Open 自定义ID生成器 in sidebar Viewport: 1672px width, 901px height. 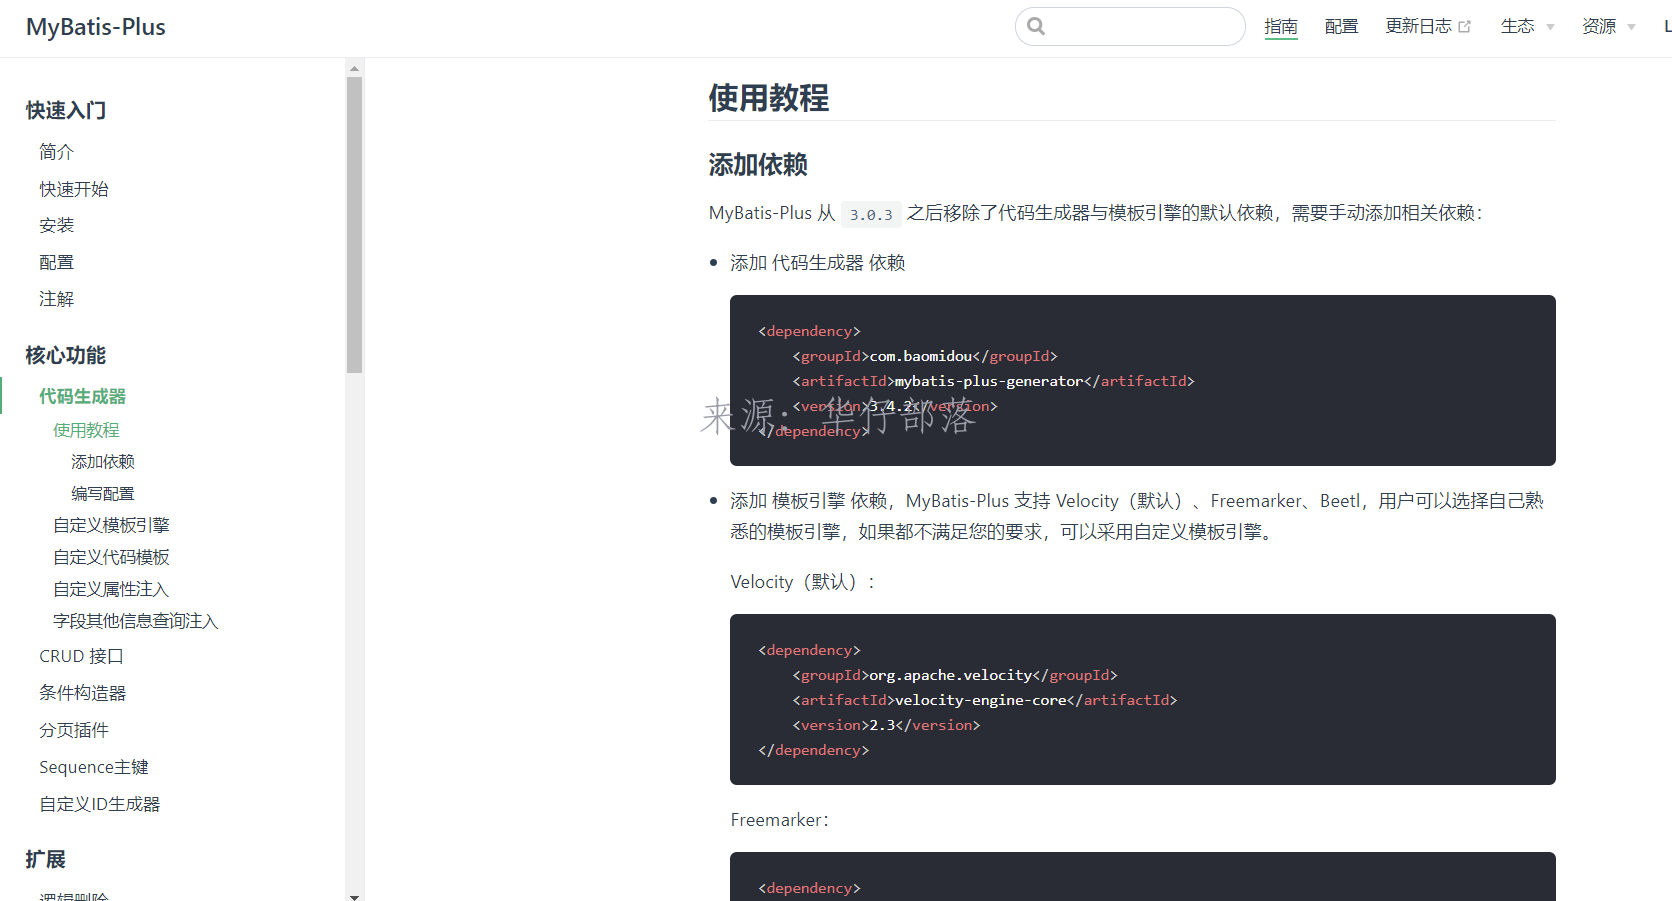100,804
